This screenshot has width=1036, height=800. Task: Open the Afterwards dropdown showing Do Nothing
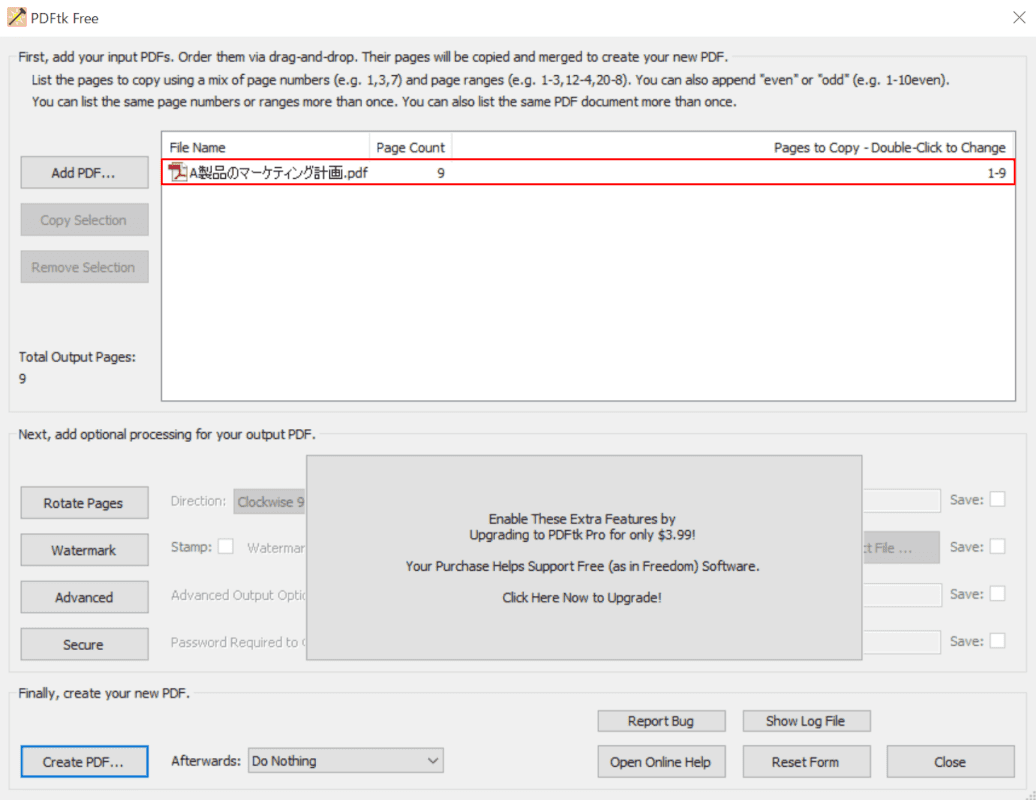pos(346,760)
